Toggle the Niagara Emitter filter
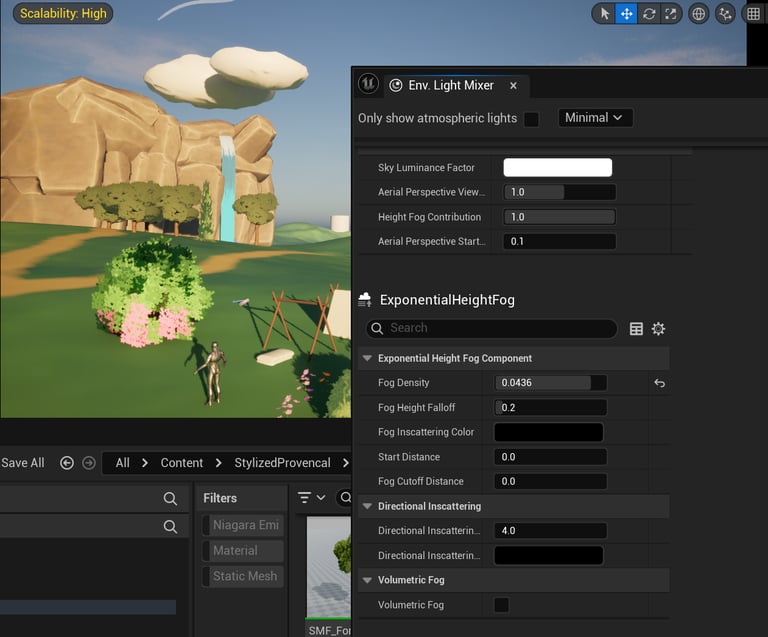Image resolution: width=768 pixels, height=637 pixels. coord(243,525)
